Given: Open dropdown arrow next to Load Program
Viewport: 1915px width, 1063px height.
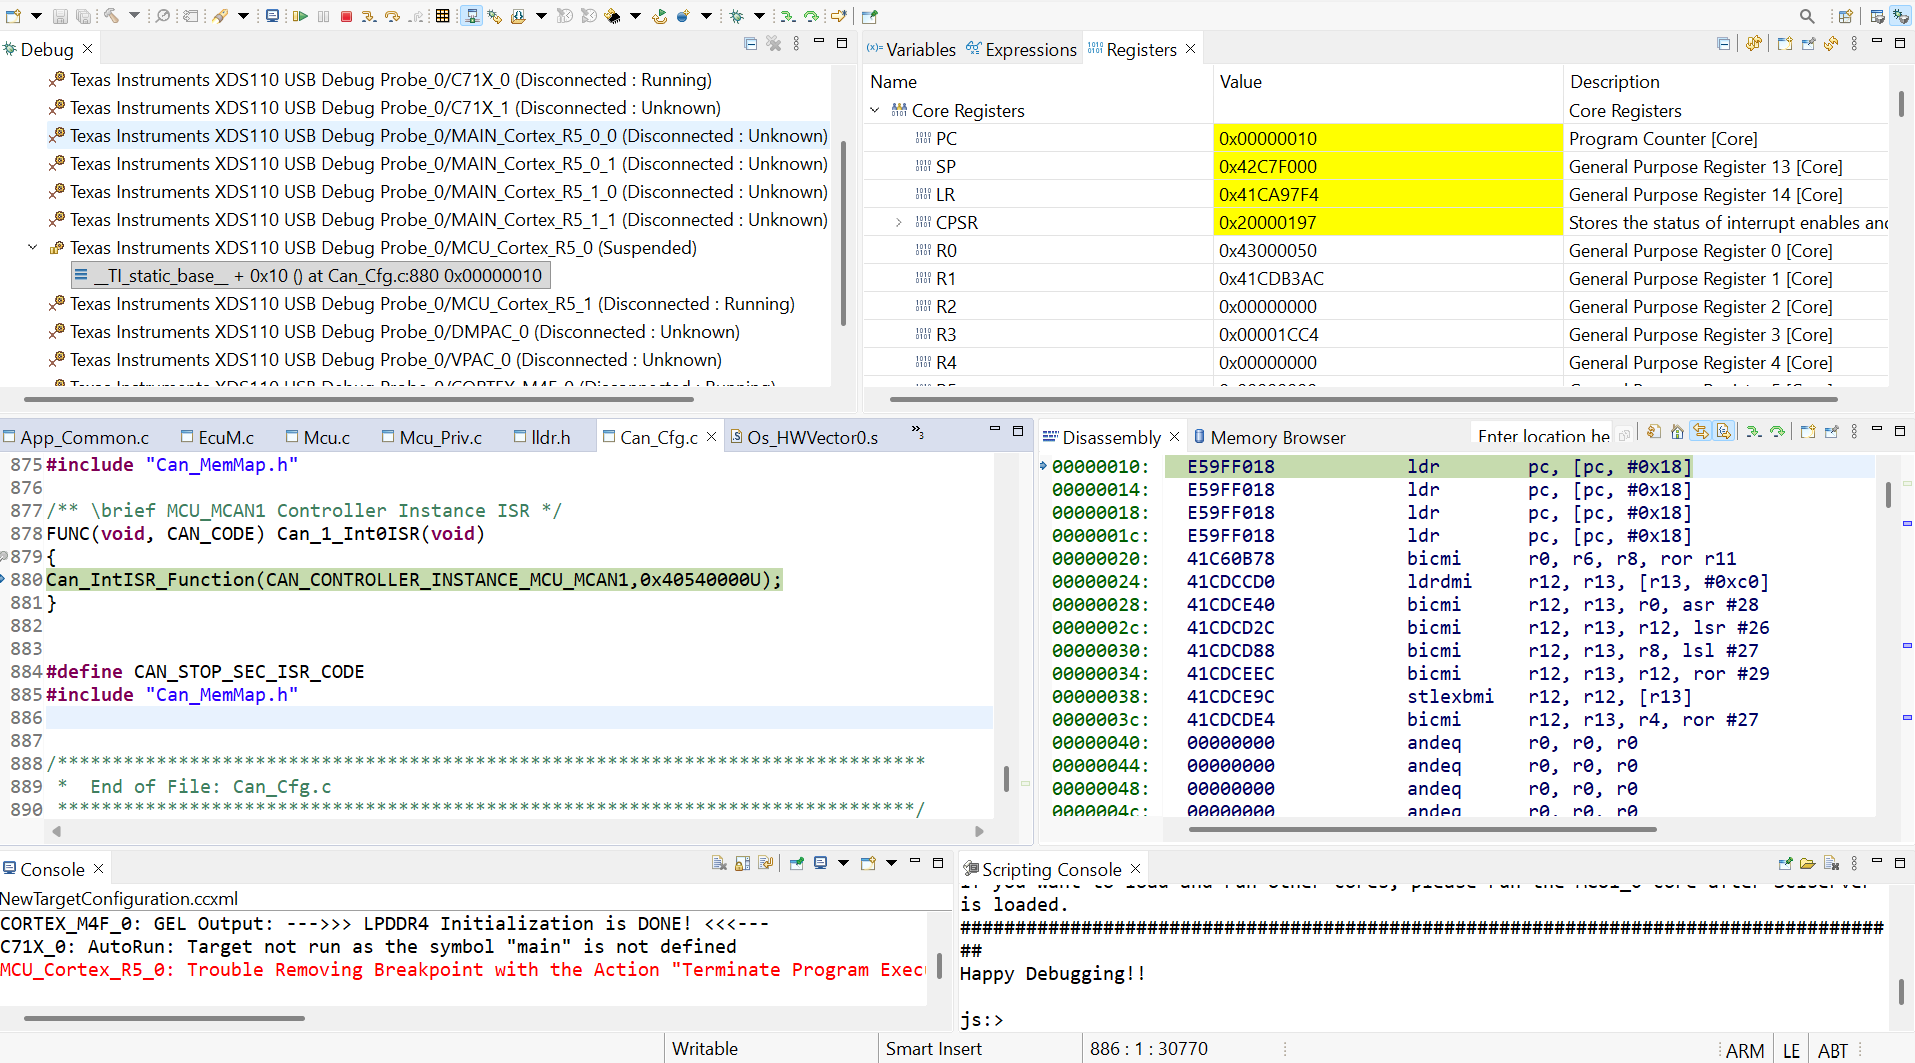Looking at the screenshot, I should pos(541,16).
